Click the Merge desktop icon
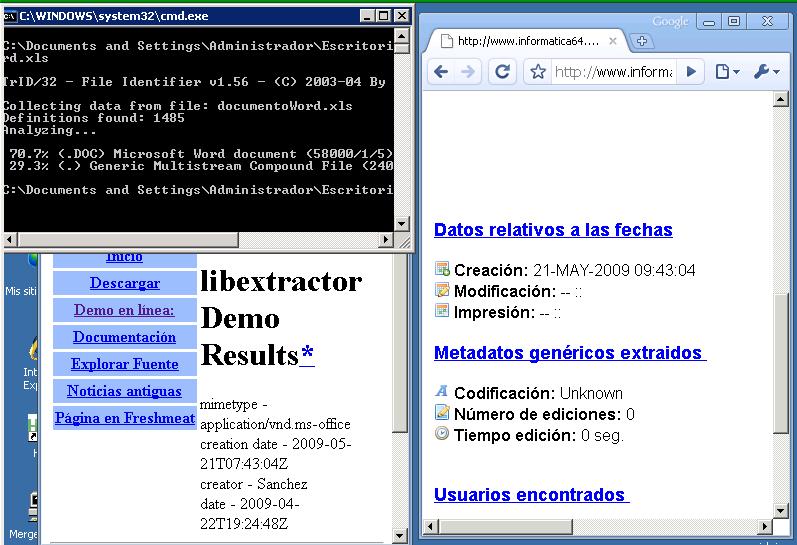Image resolution: width=797 pixels, height=545 pixels. coord(23,513)
